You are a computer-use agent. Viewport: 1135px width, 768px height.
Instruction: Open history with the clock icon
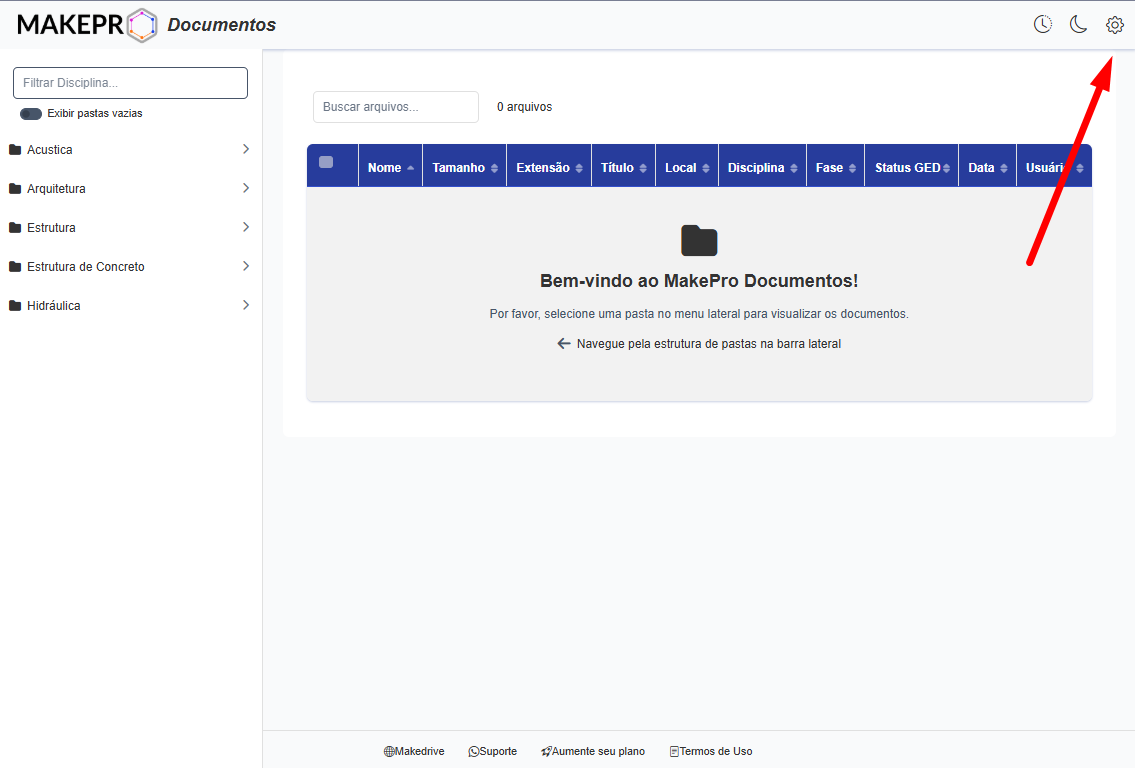tap(1042, 25)
